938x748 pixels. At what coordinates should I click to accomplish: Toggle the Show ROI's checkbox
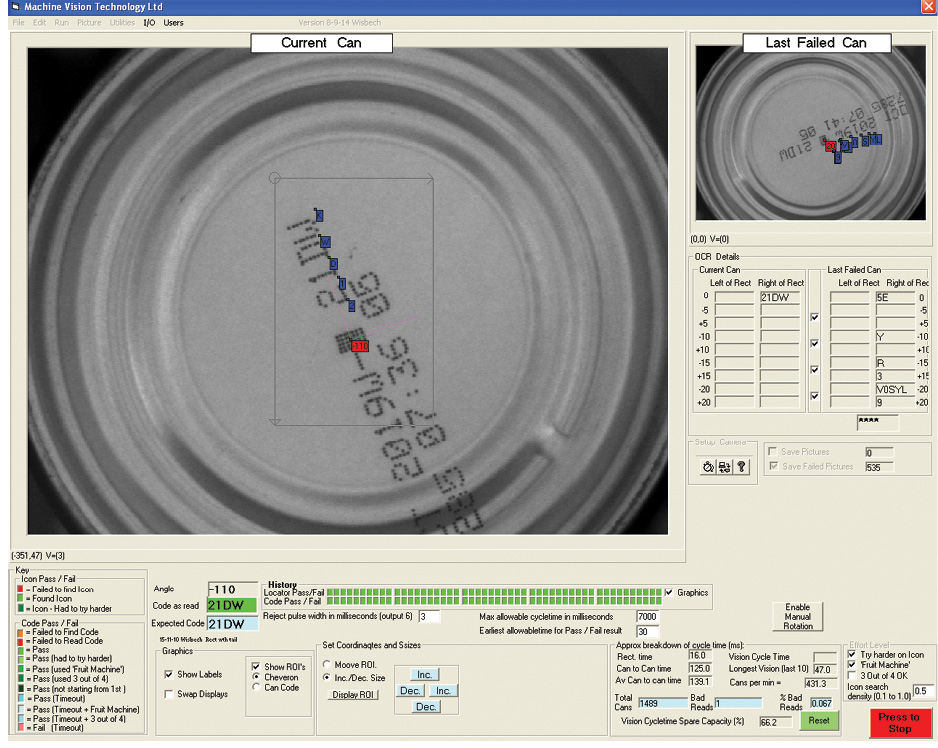(256, 667)
